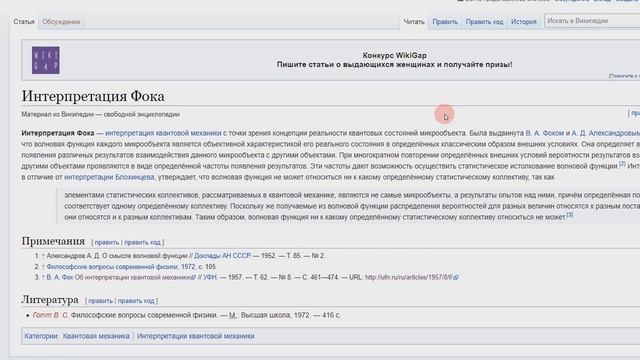Open the Доклады АН СССР link
This screenshot has height=360, width=640.
coord(222,256)
